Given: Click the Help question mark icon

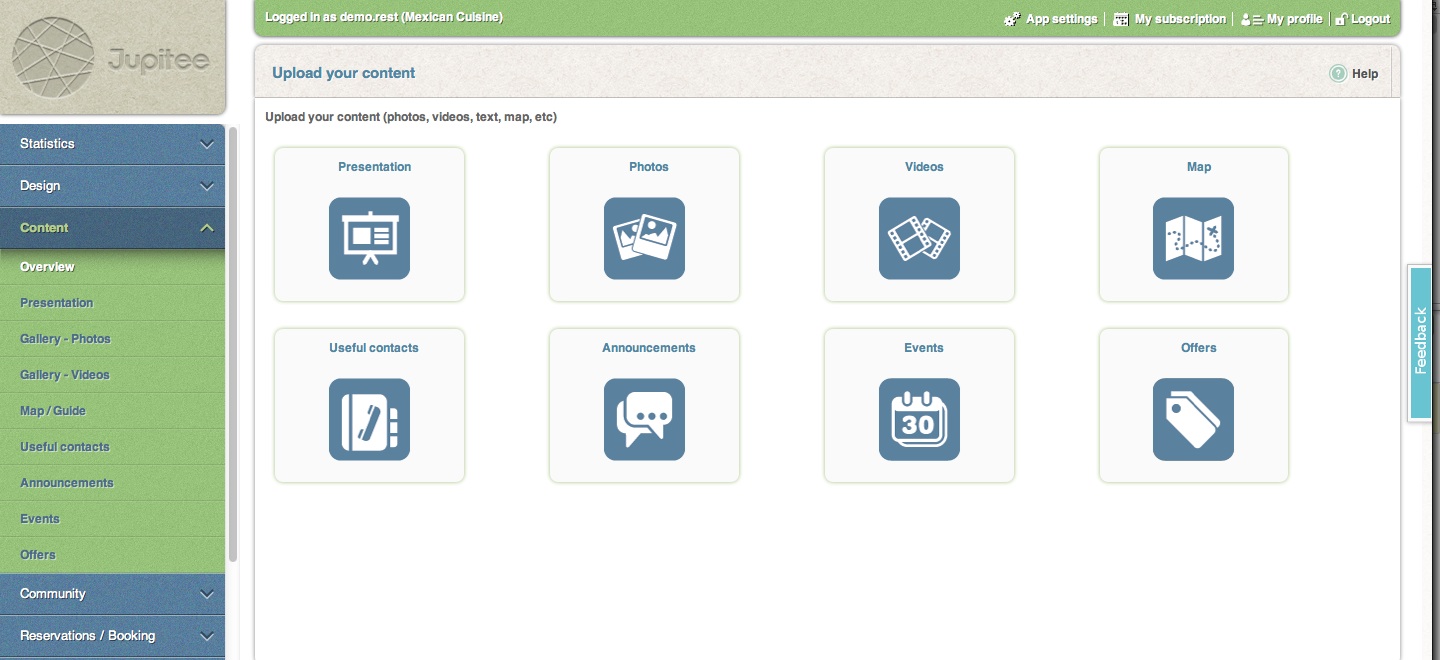Looking at the screenshot, I should coord(1338,73).
